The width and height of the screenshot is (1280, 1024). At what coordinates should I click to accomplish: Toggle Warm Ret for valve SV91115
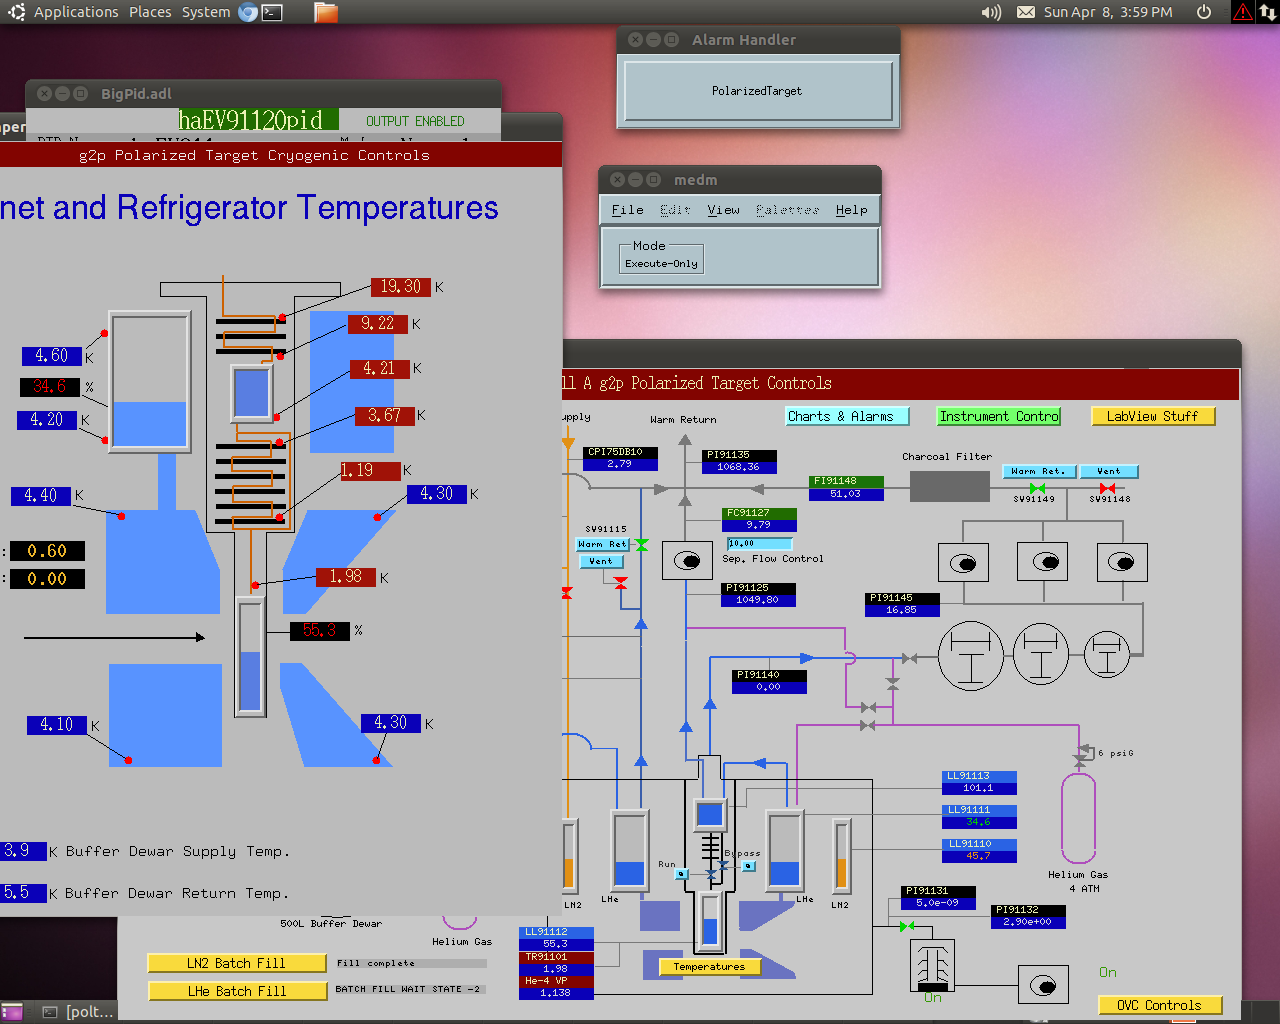pos(602,544)
